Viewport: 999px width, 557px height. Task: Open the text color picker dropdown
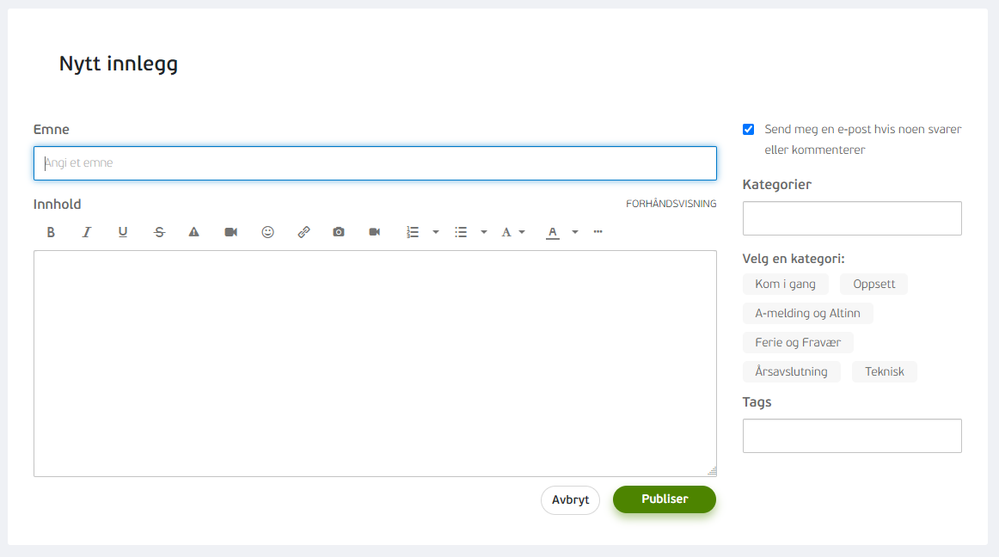pos(575,232)
